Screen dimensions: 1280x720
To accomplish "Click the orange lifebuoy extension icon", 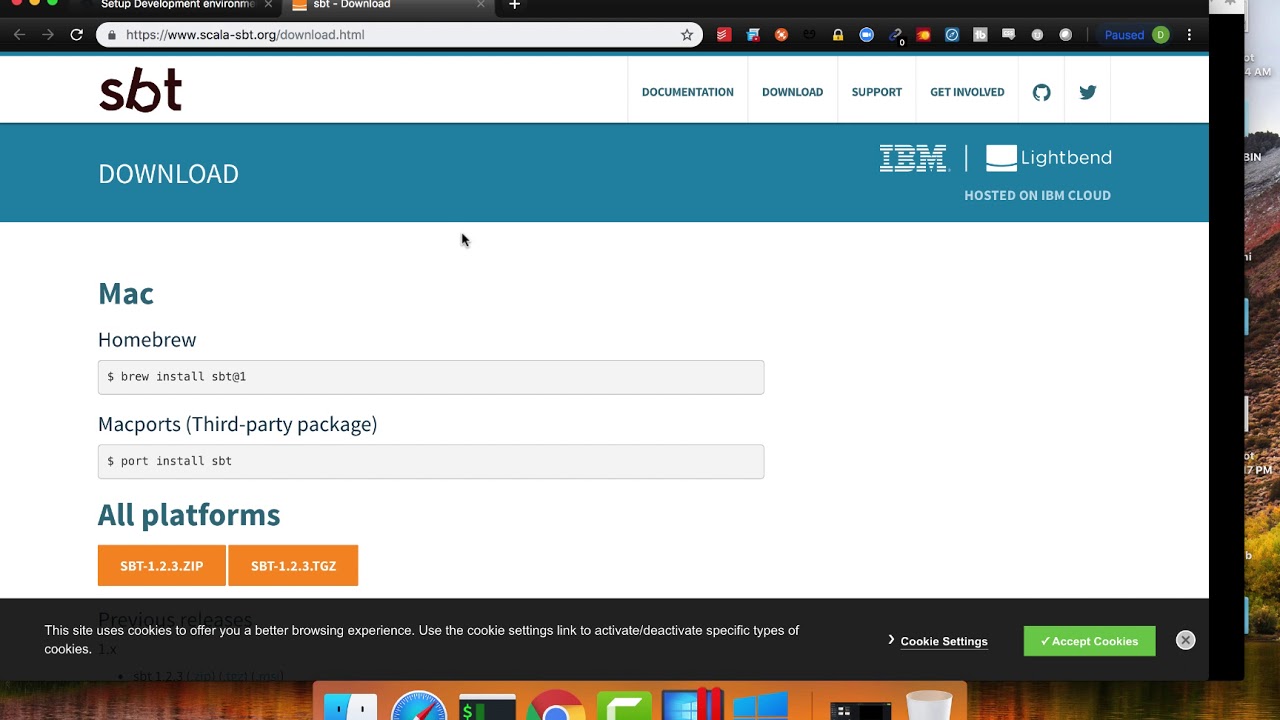I will [x=781, y=35].
